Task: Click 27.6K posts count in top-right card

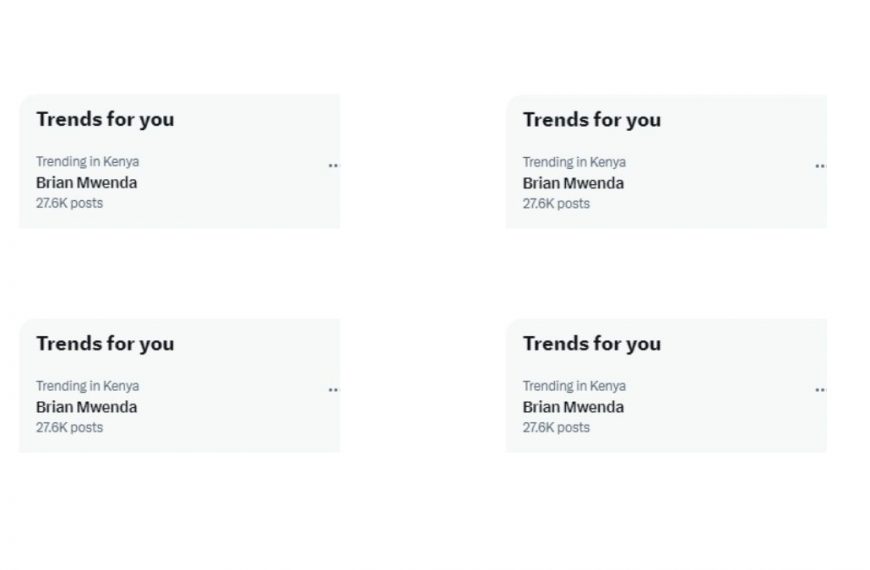Action: tap(556, 204)
